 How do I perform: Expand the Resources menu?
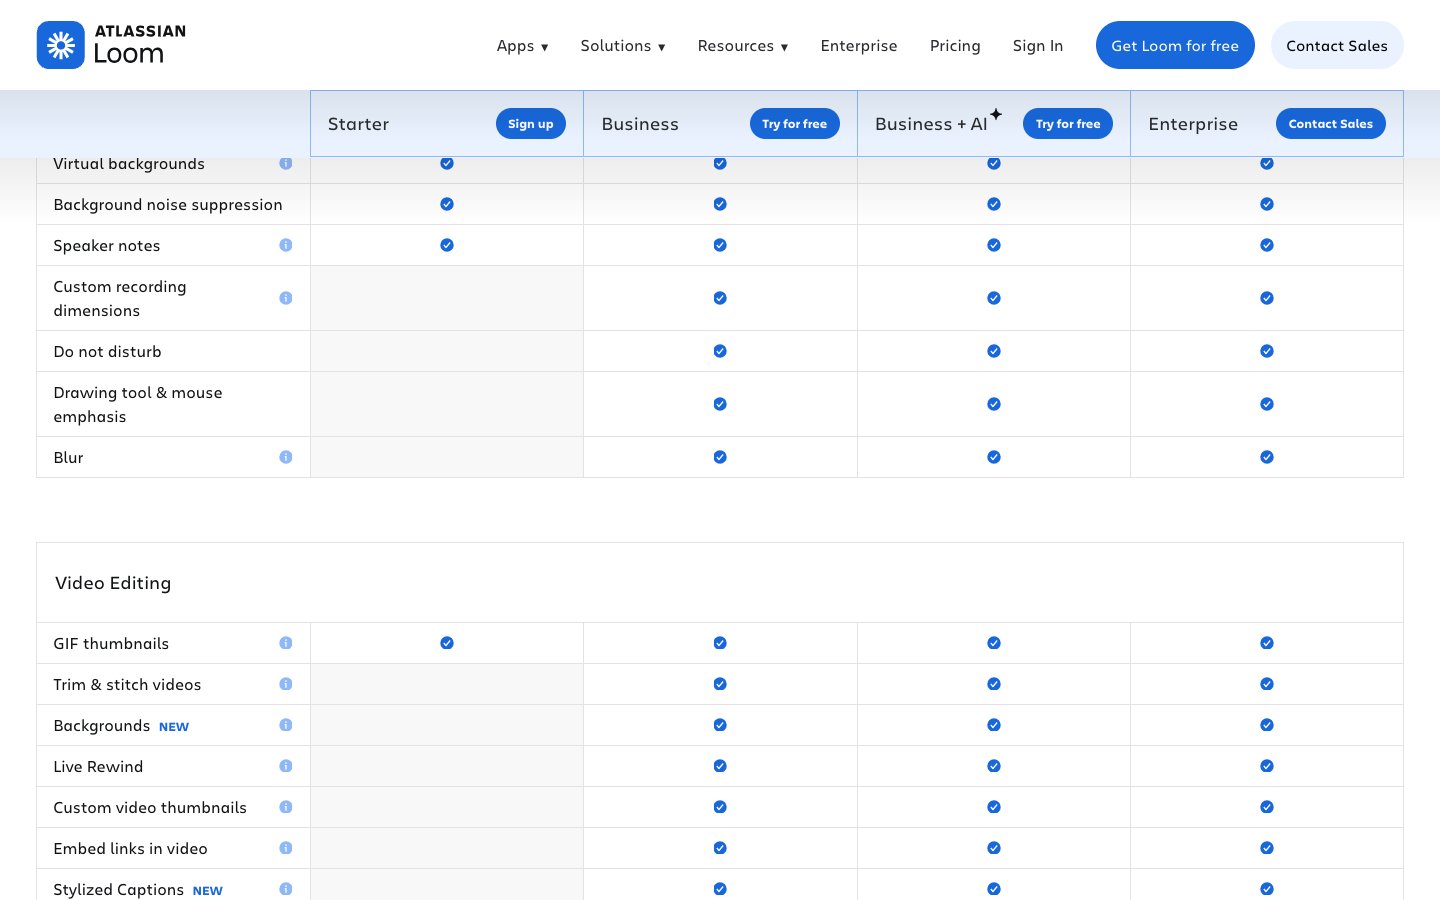pyautogui.click(x=742, y=46)
